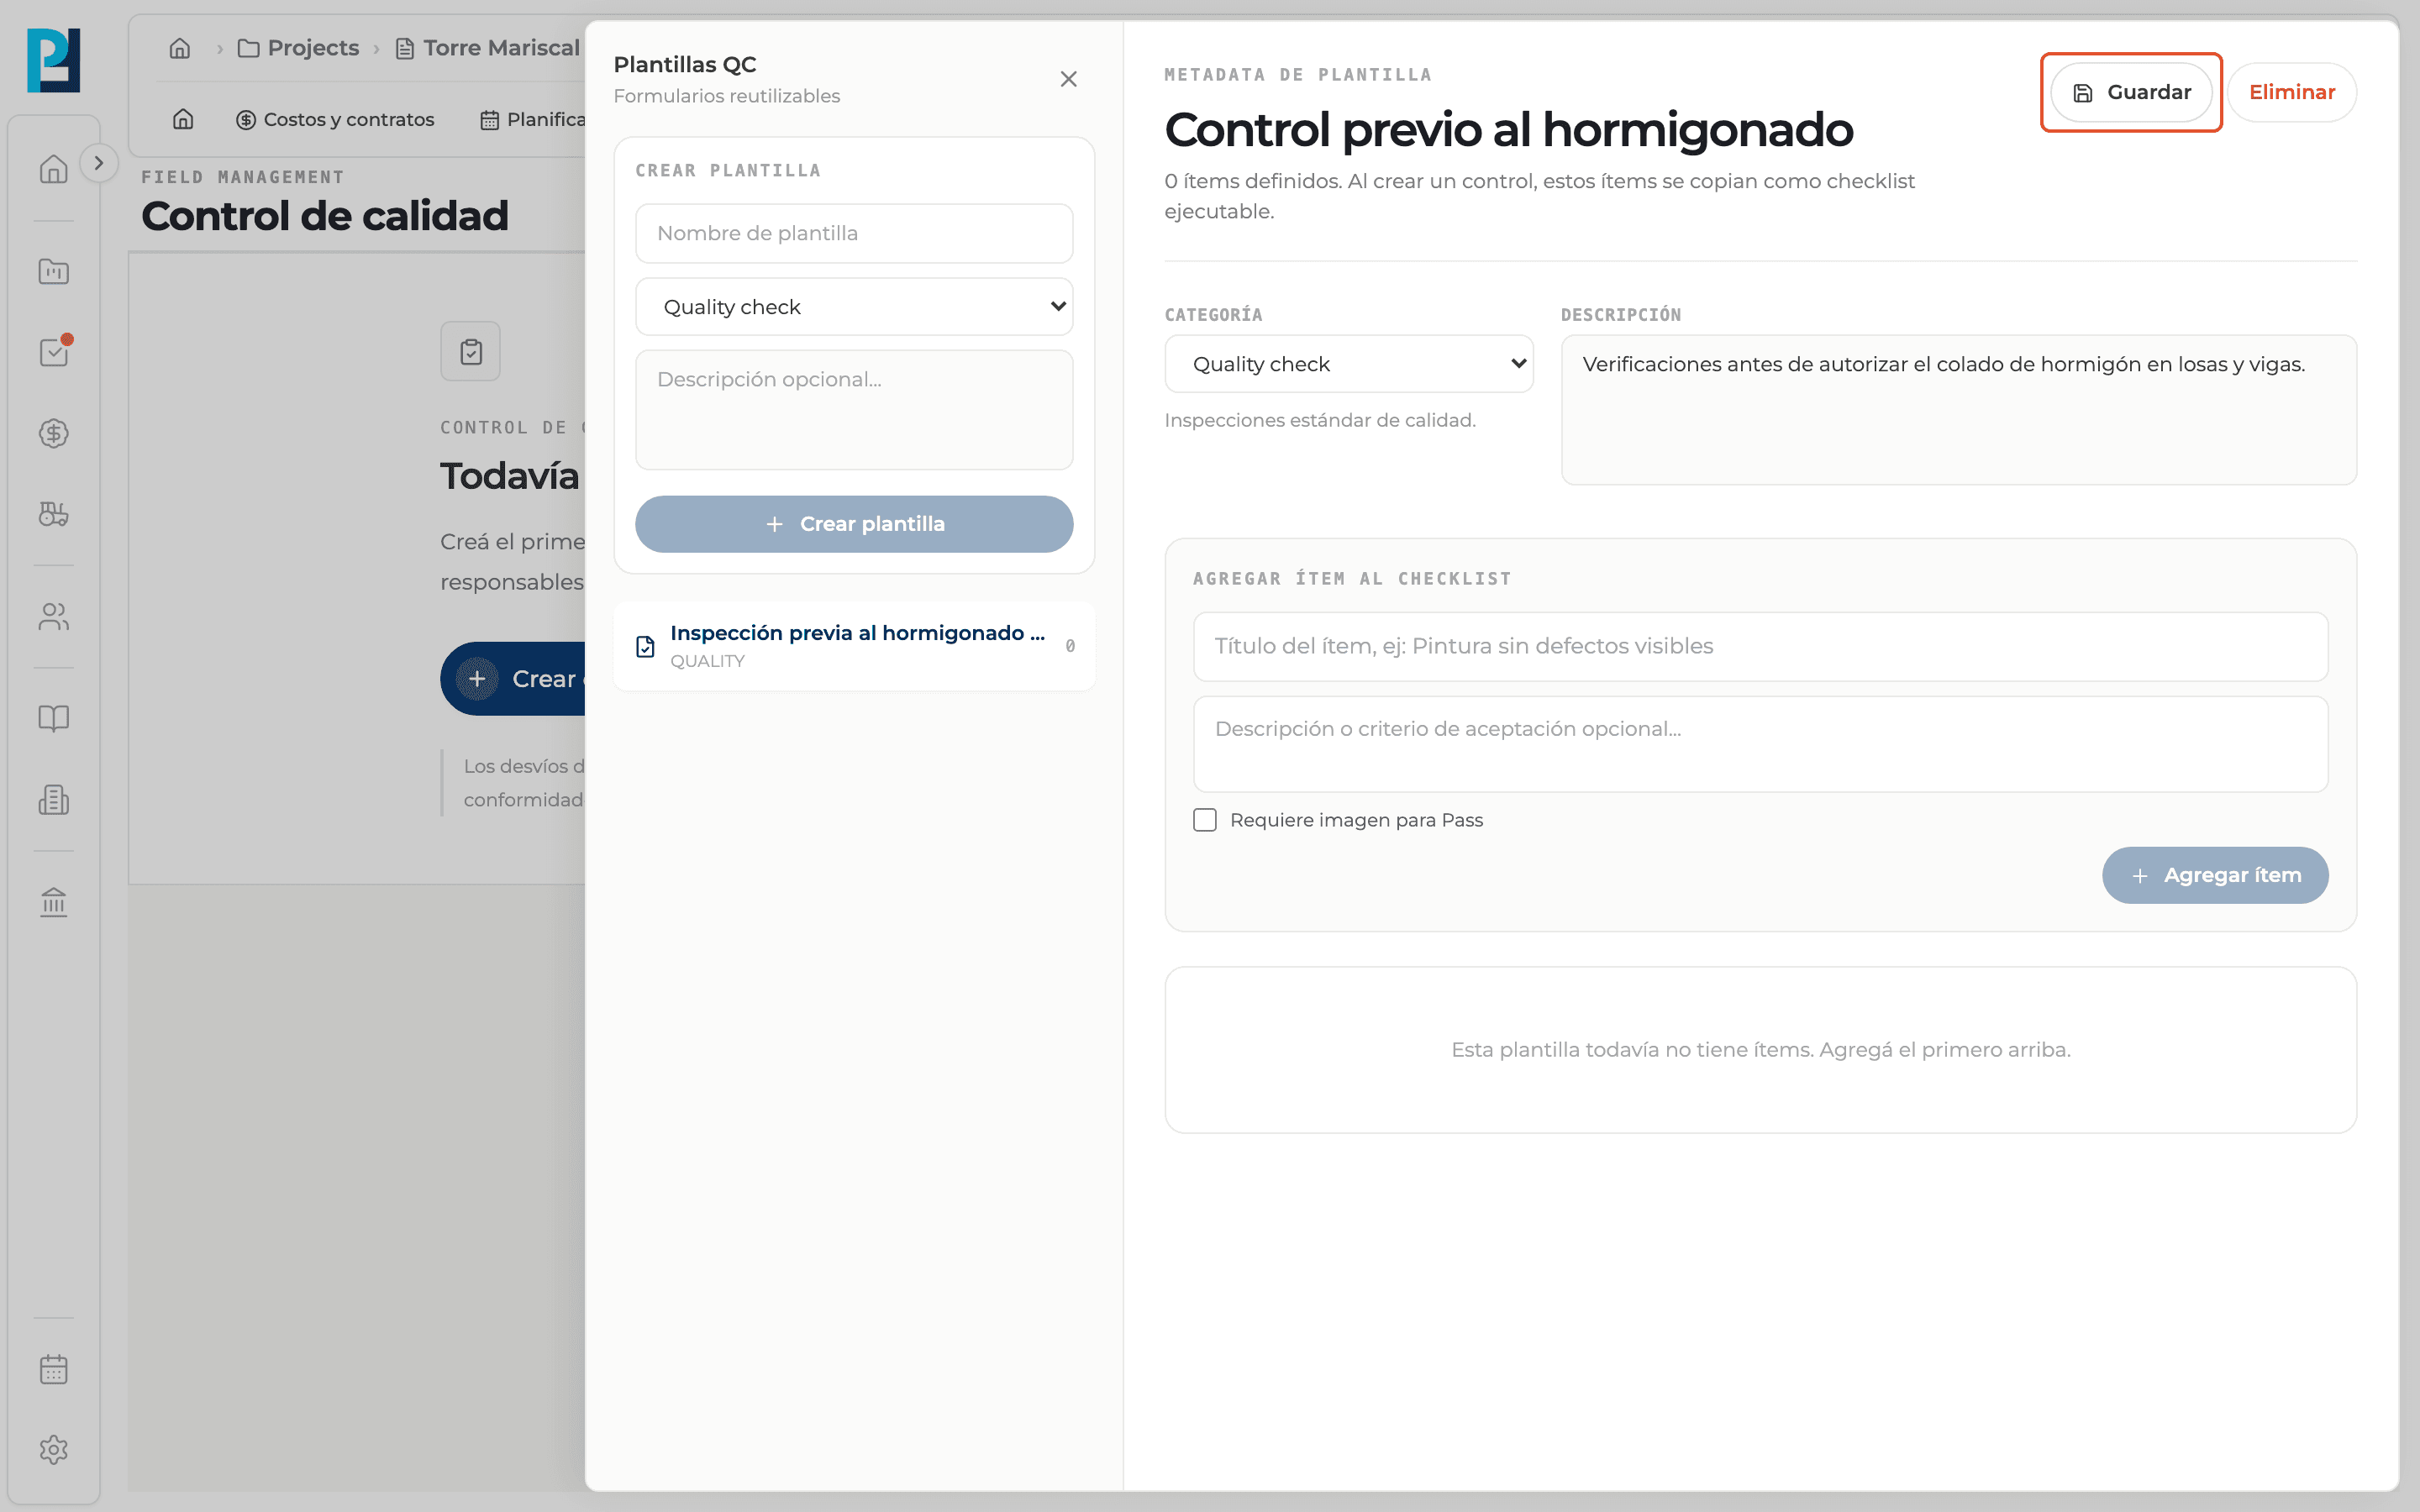Open the calendar icon in sidebar

pyautogui.click(x=54, y=1369)
